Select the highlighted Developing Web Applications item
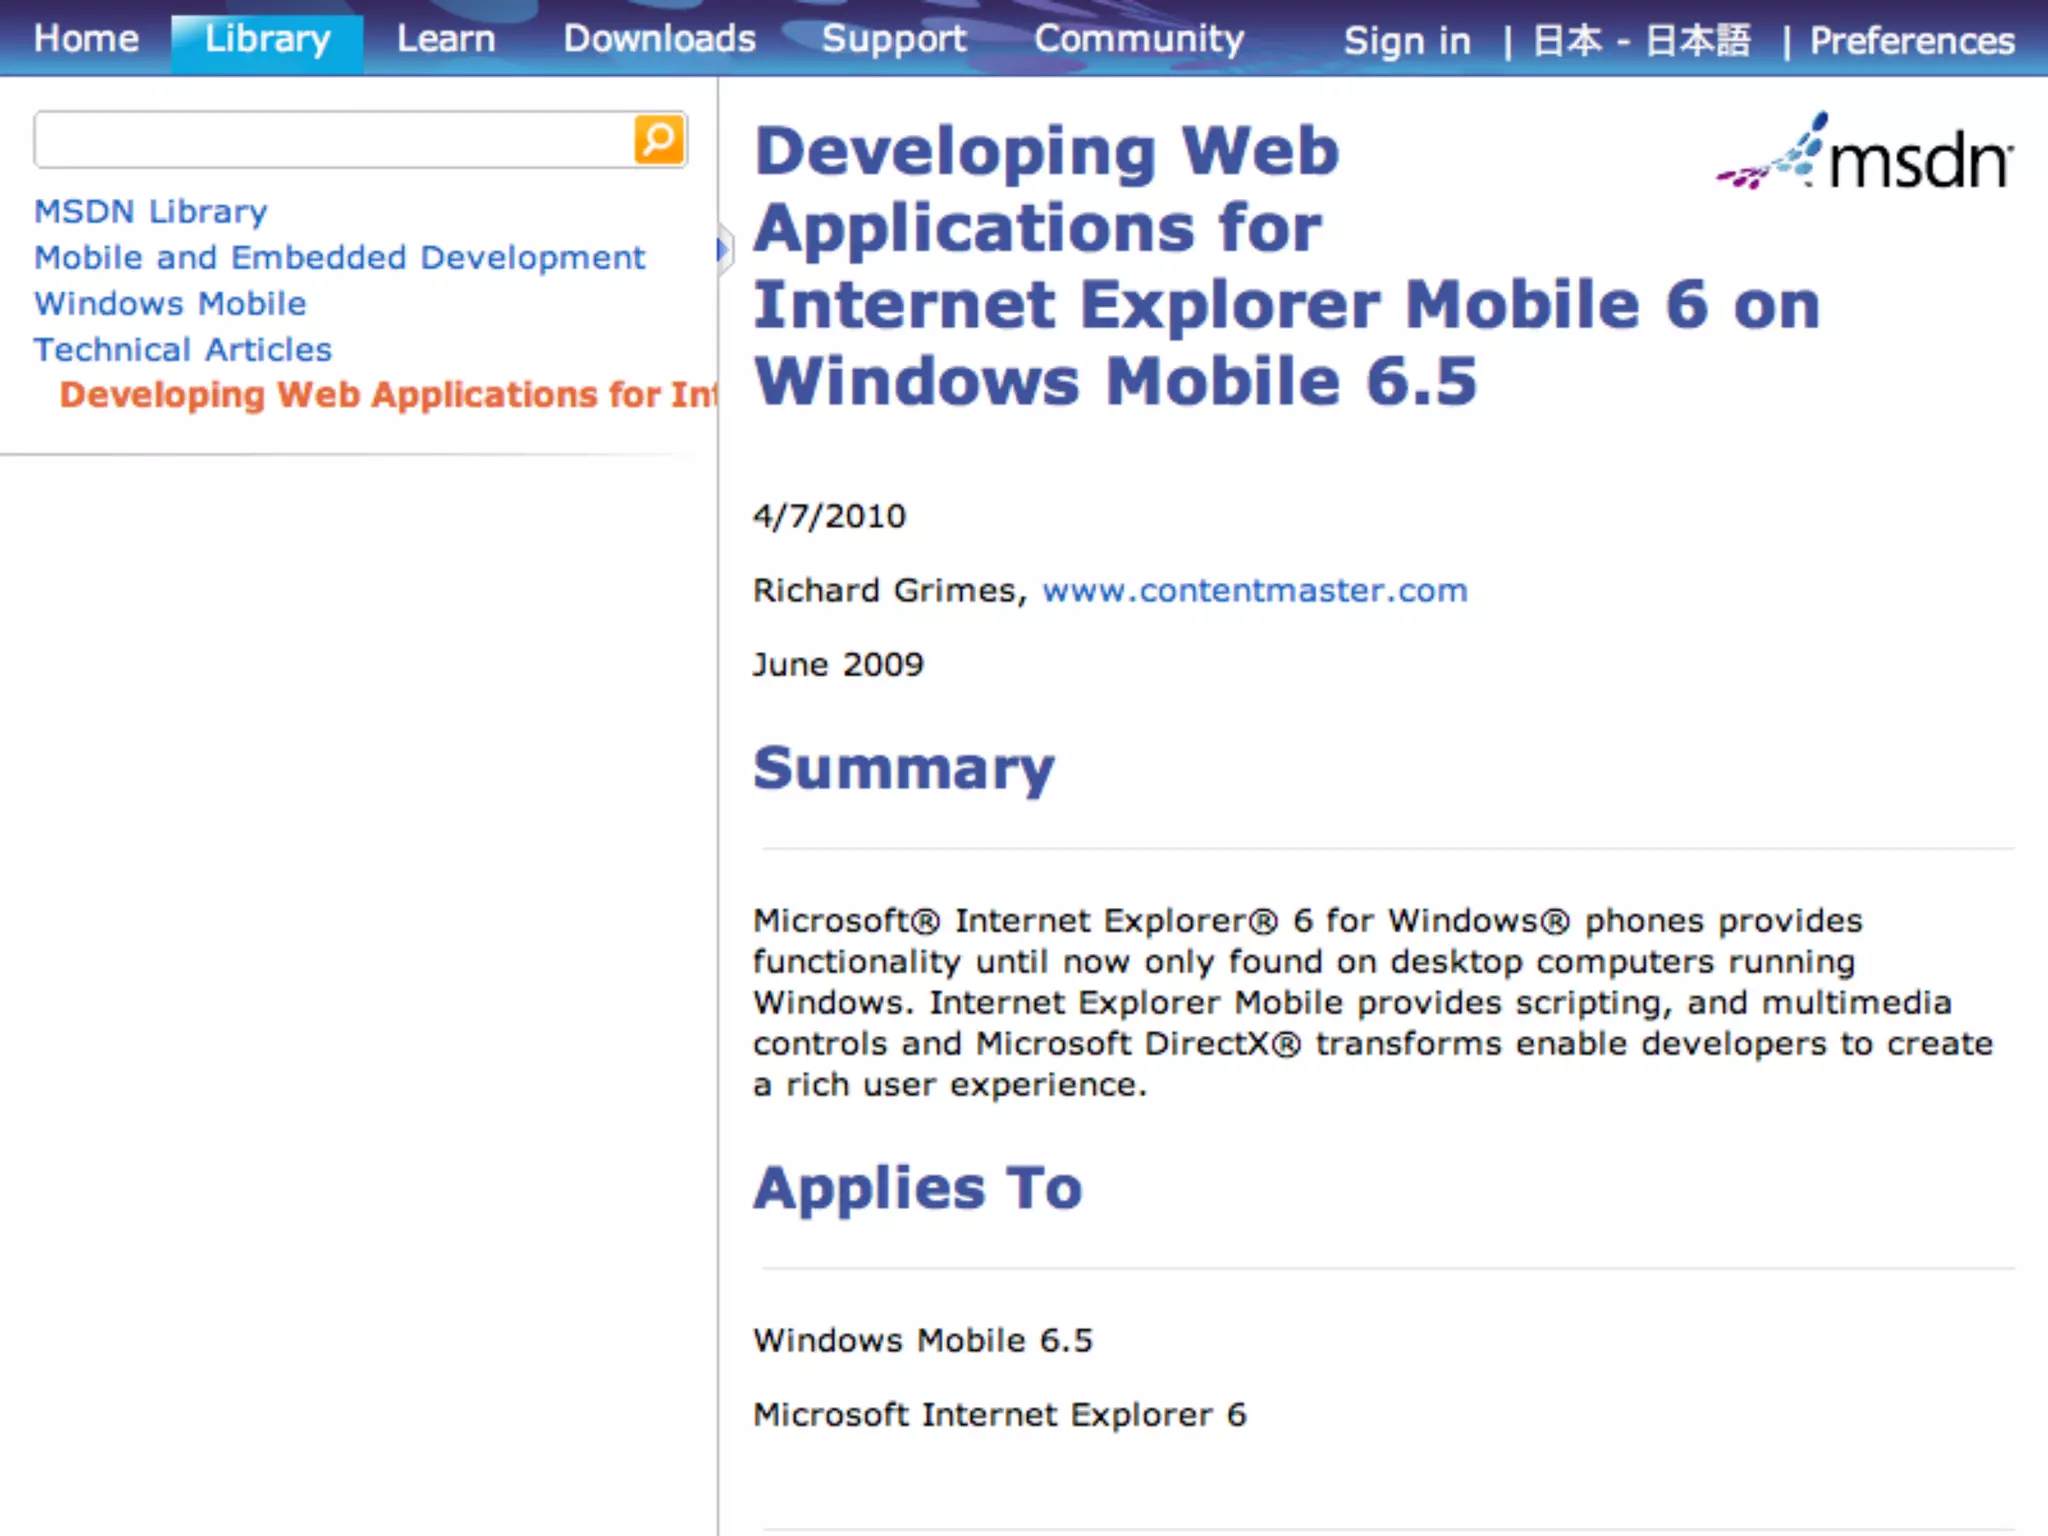Screen dimensions: 2048x1536 click(x=388, y=395)
